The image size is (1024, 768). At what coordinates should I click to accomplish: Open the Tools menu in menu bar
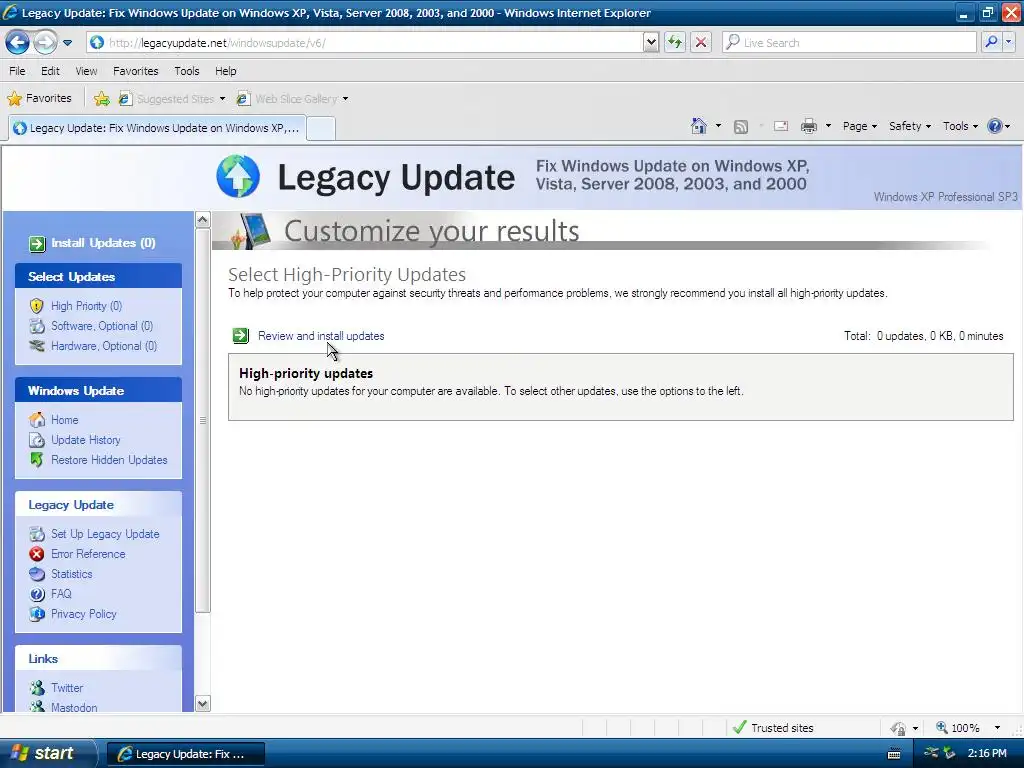pyautogui.click(x=187, y=71)
